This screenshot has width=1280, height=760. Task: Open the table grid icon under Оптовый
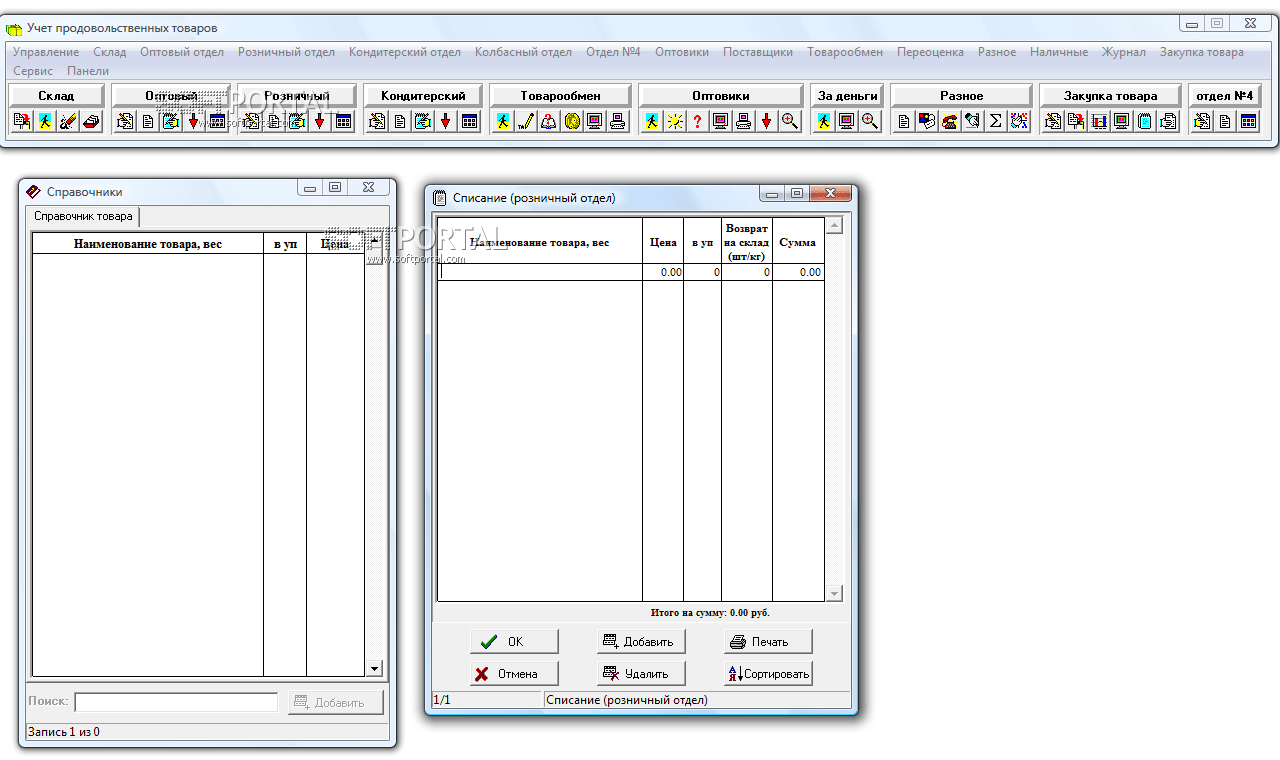point(217,121)
